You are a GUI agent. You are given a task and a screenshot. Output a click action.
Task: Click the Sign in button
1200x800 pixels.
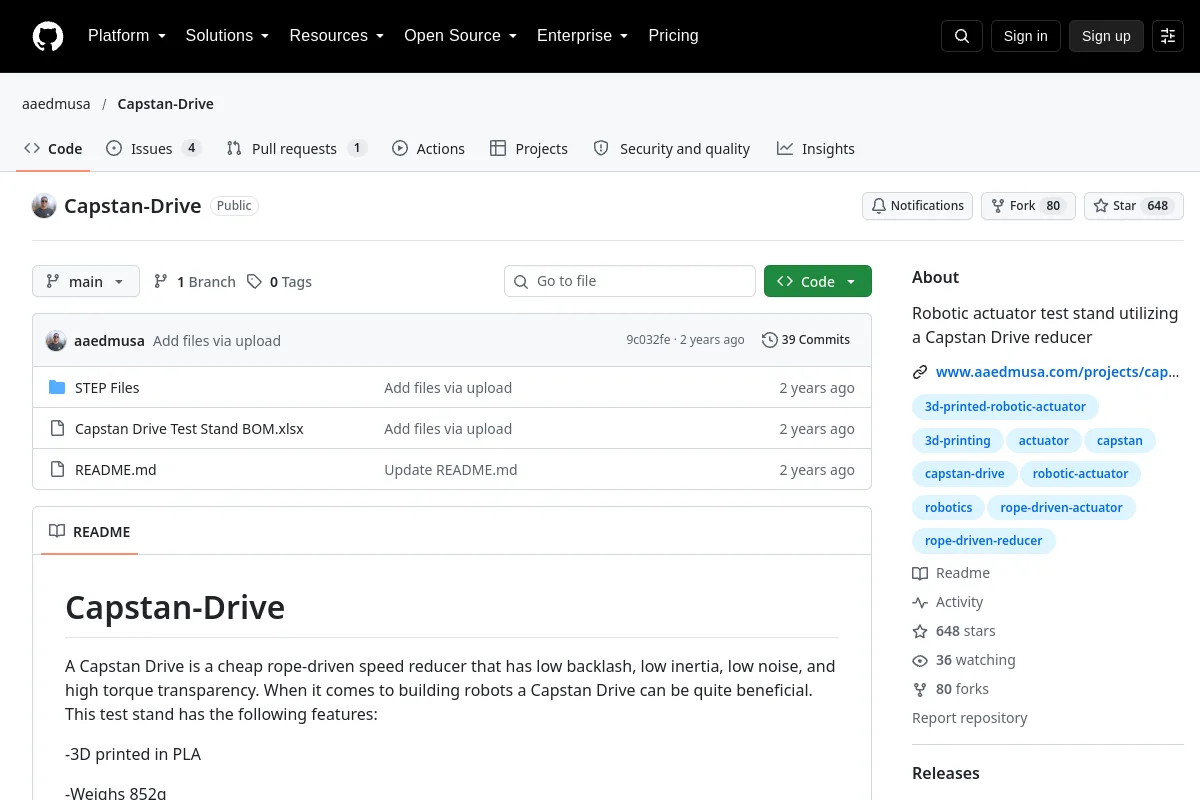(1025, 36)
